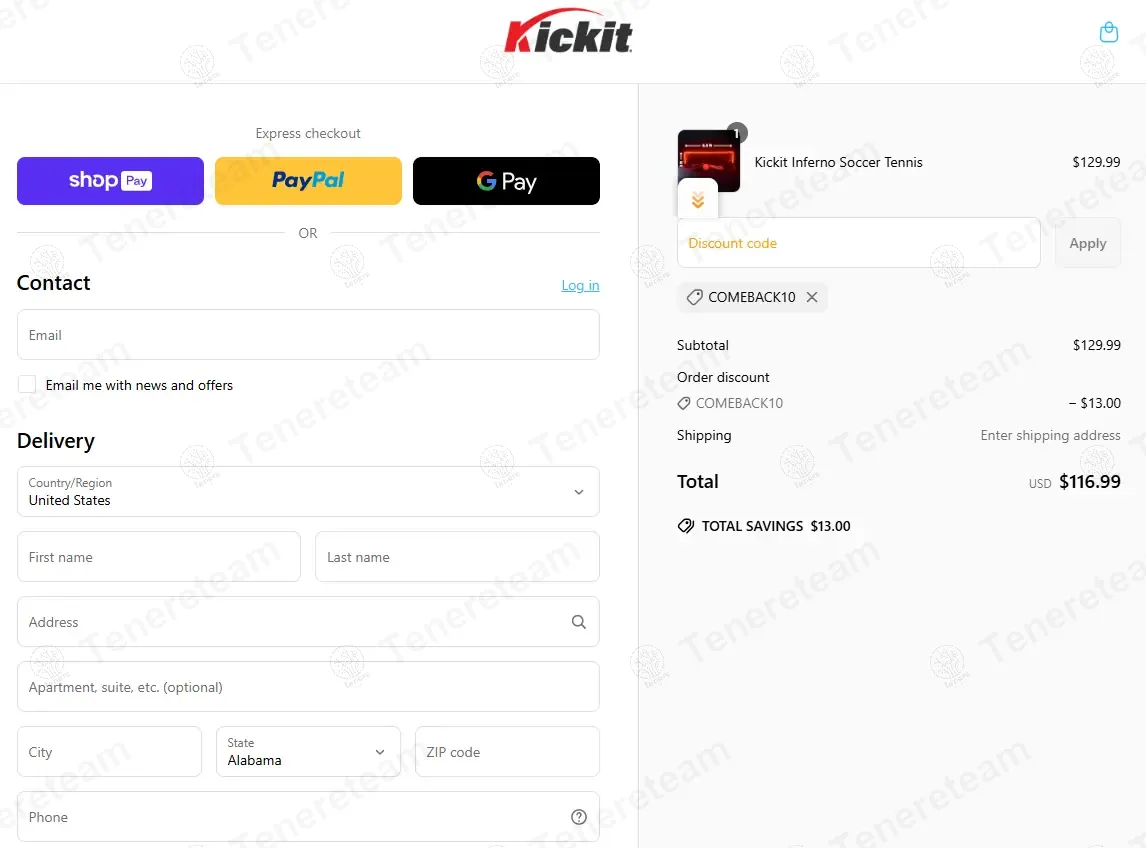Click the COMEBACK10 tag icon in chip
This screenshot has height=848, width=1146.
[694, 297]
